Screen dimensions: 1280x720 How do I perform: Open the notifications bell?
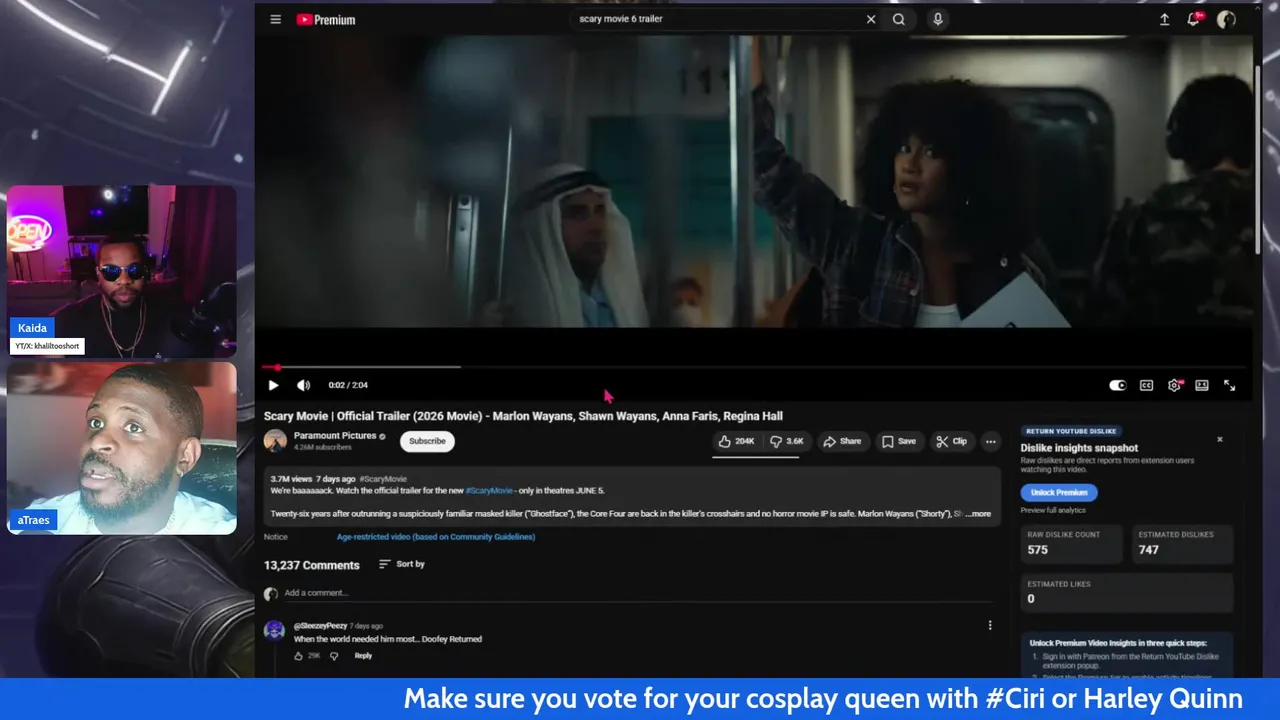pyautogui.click(x=1194, y=19)
